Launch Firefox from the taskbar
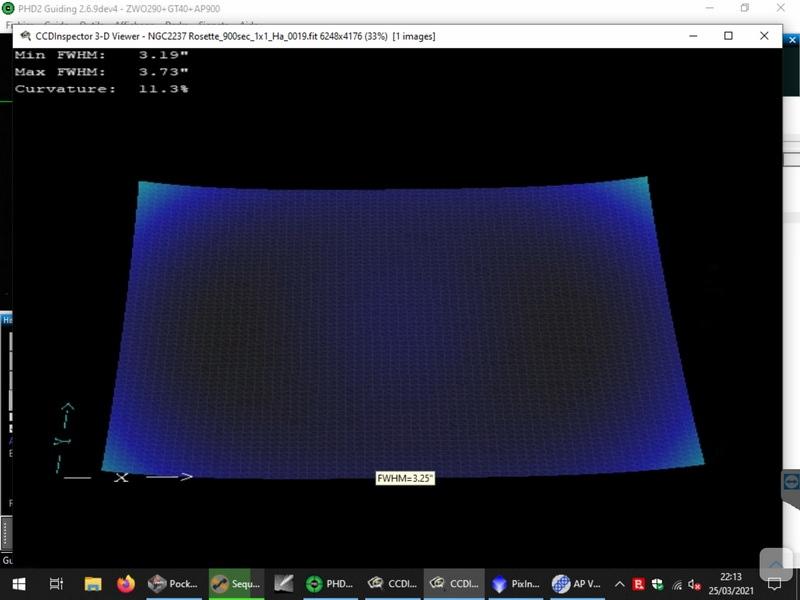The height and width of the screenshot is (600, 800). click(x=126, y=584)
